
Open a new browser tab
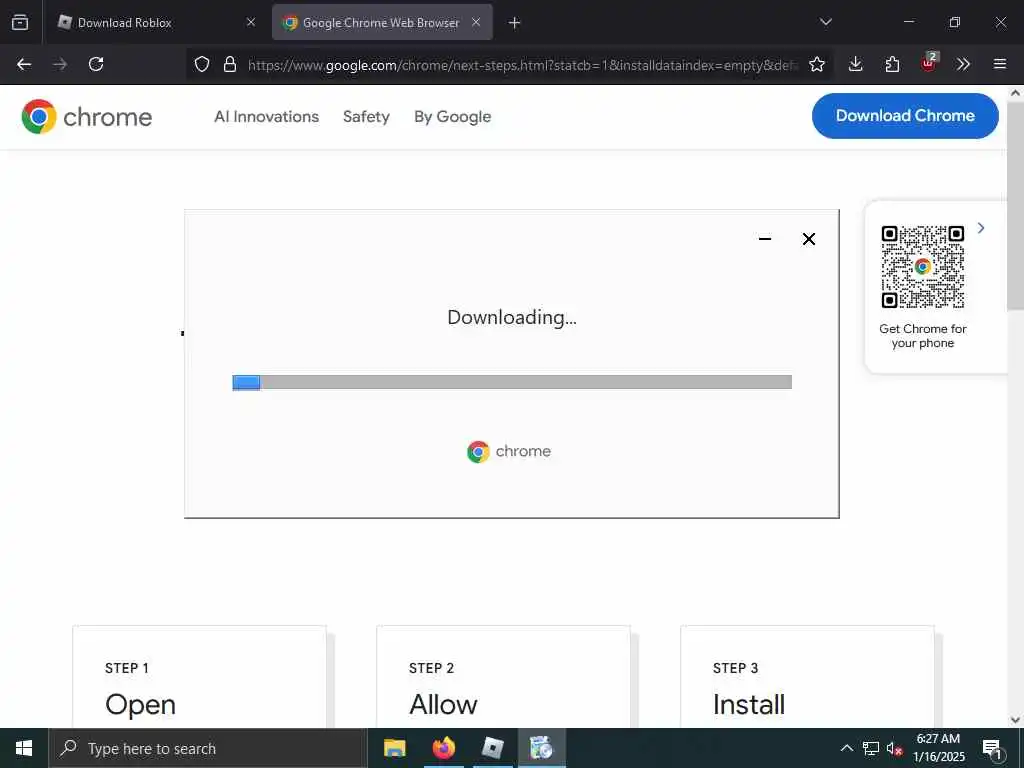tap(515, 23)
